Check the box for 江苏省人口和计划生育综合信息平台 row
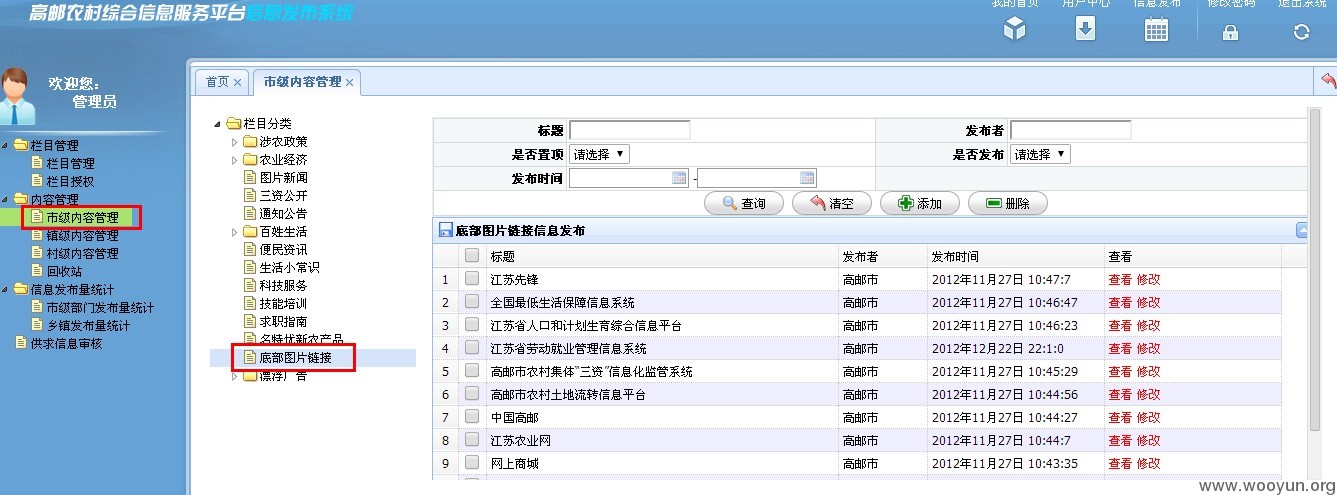 tap(472, 325)
